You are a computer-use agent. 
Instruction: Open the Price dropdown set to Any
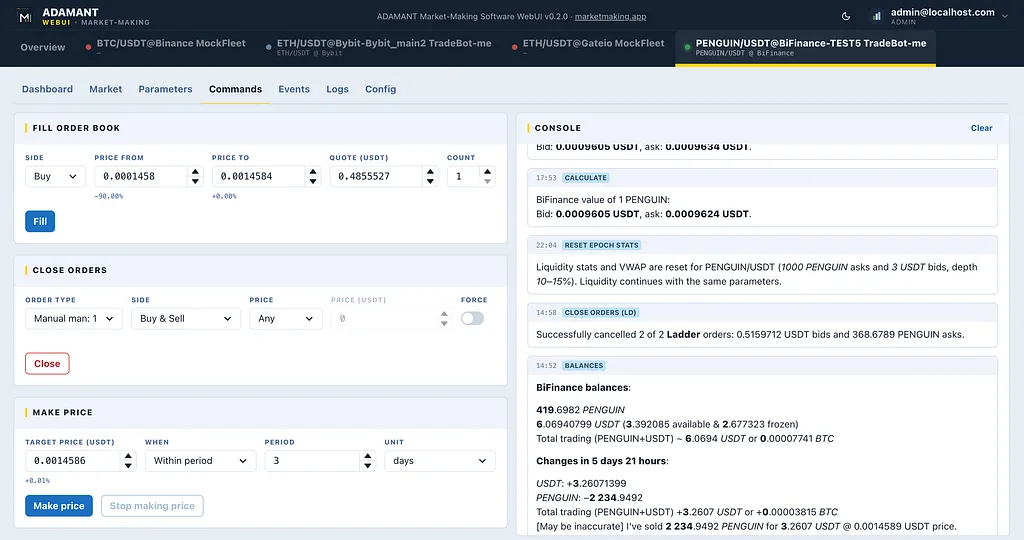(x=285, y=319)
